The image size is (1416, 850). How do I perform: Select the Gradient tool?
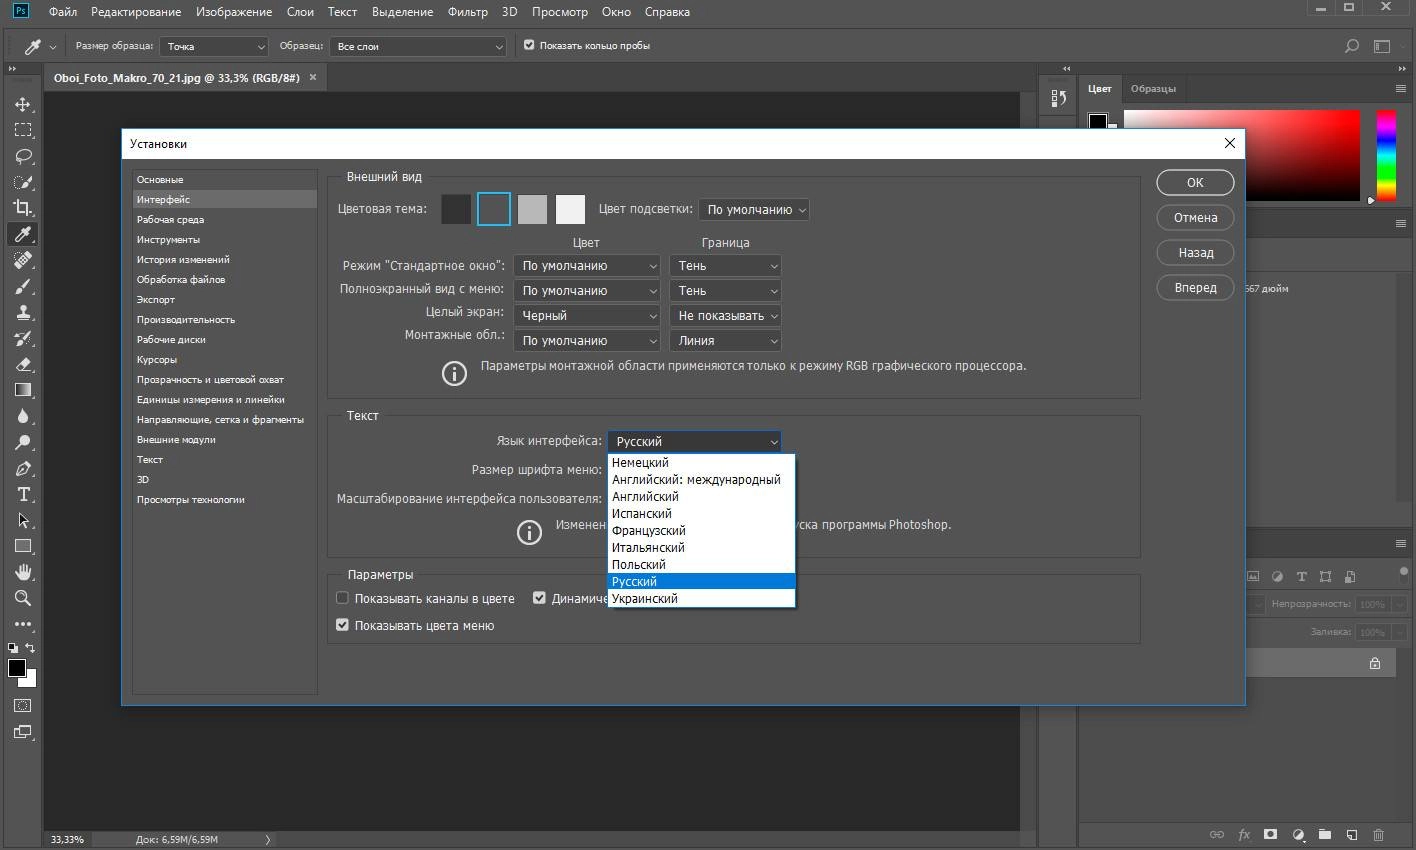[x=22, y=390]
